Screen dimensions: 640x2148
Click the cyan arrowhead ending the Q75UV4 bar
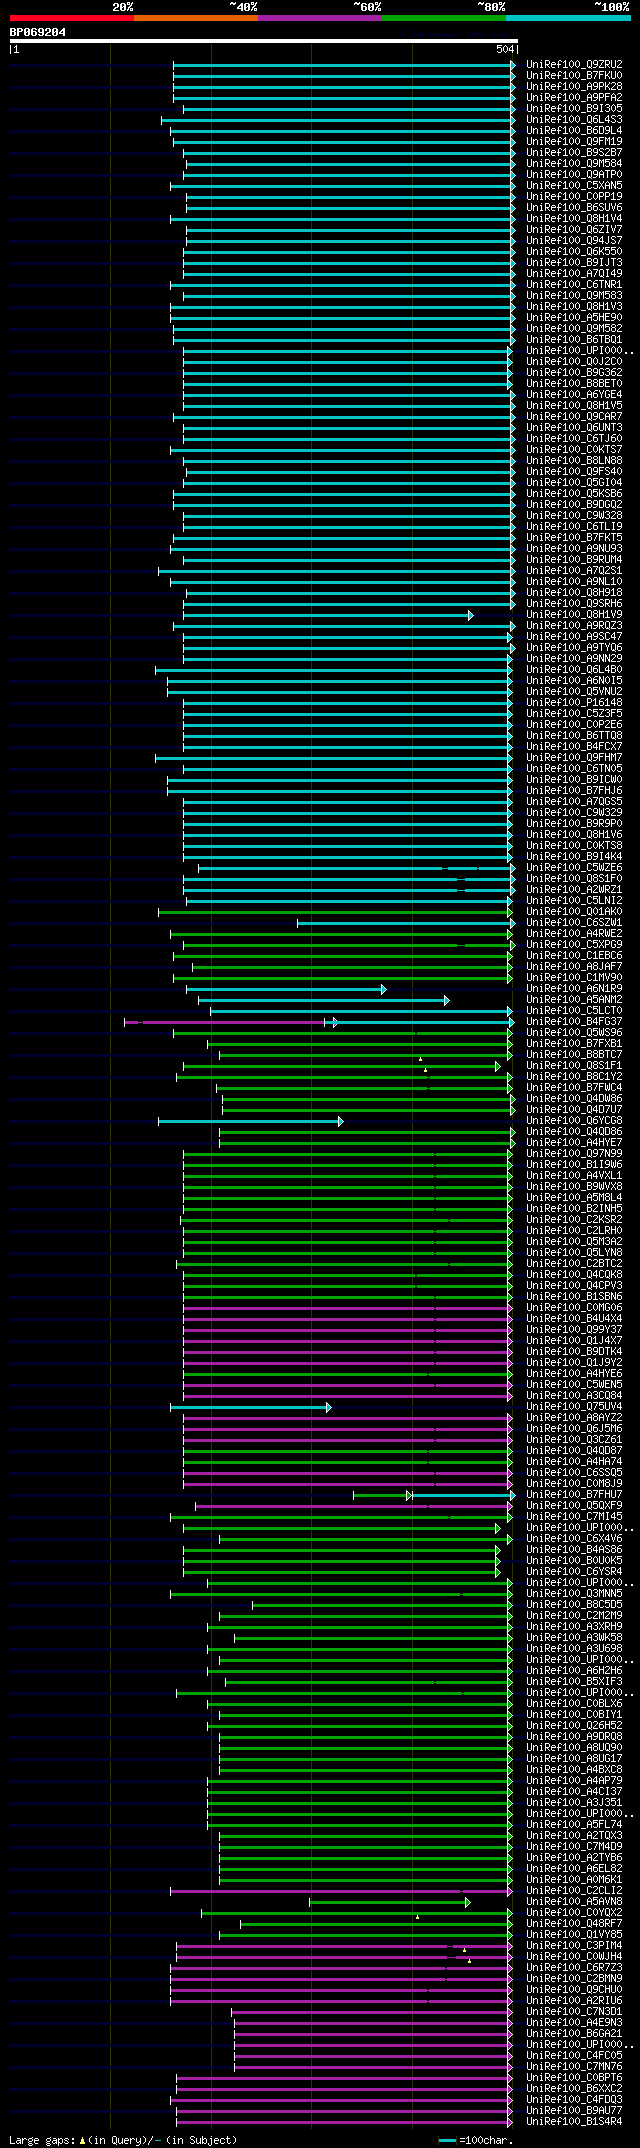[x=328, y=1407]
